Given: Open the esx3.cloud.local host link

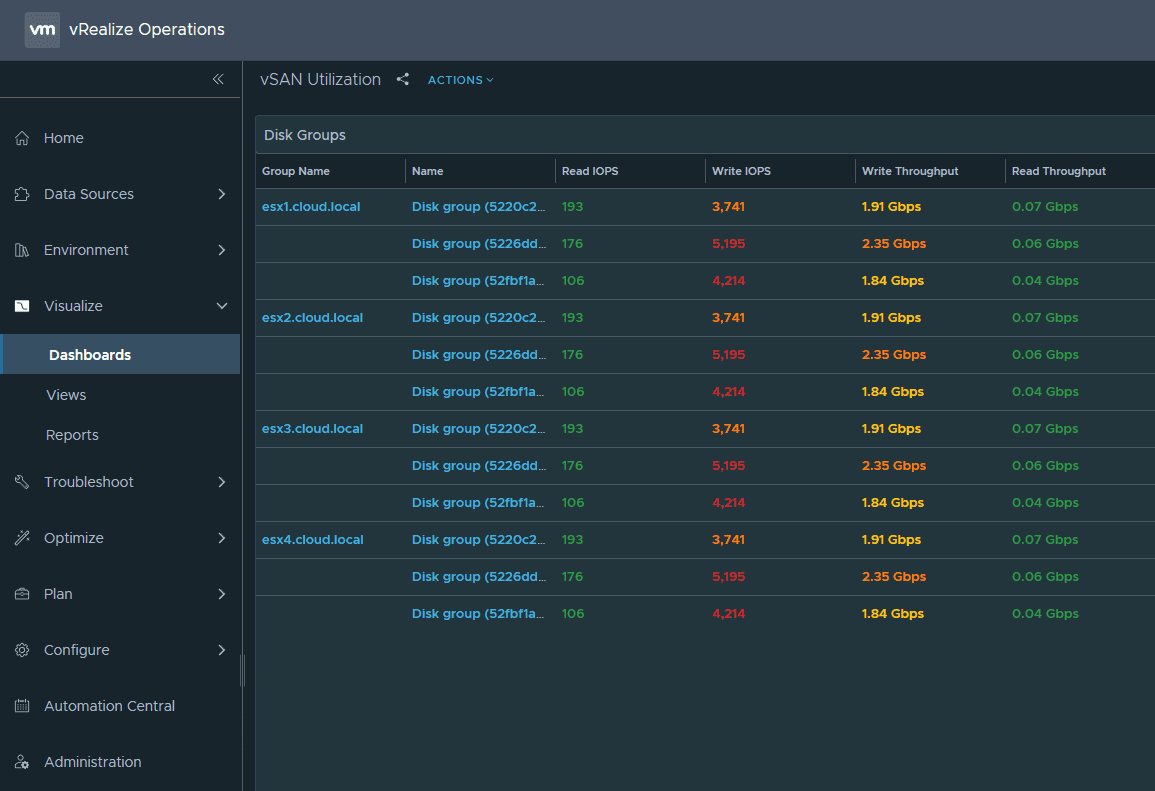Looking at the screenshot, I should pyautogui.click(x=312, y=429).
